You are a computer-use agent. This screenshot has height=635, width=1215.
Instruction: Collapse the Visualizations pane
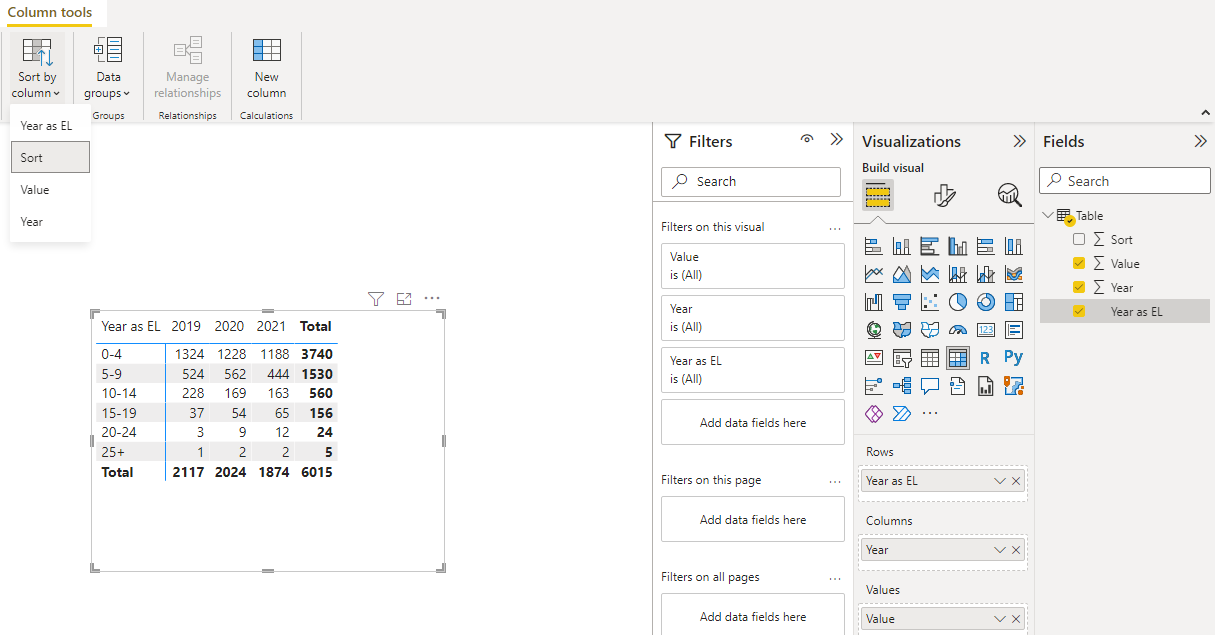pyautogui.click(x=1020, y=141)
